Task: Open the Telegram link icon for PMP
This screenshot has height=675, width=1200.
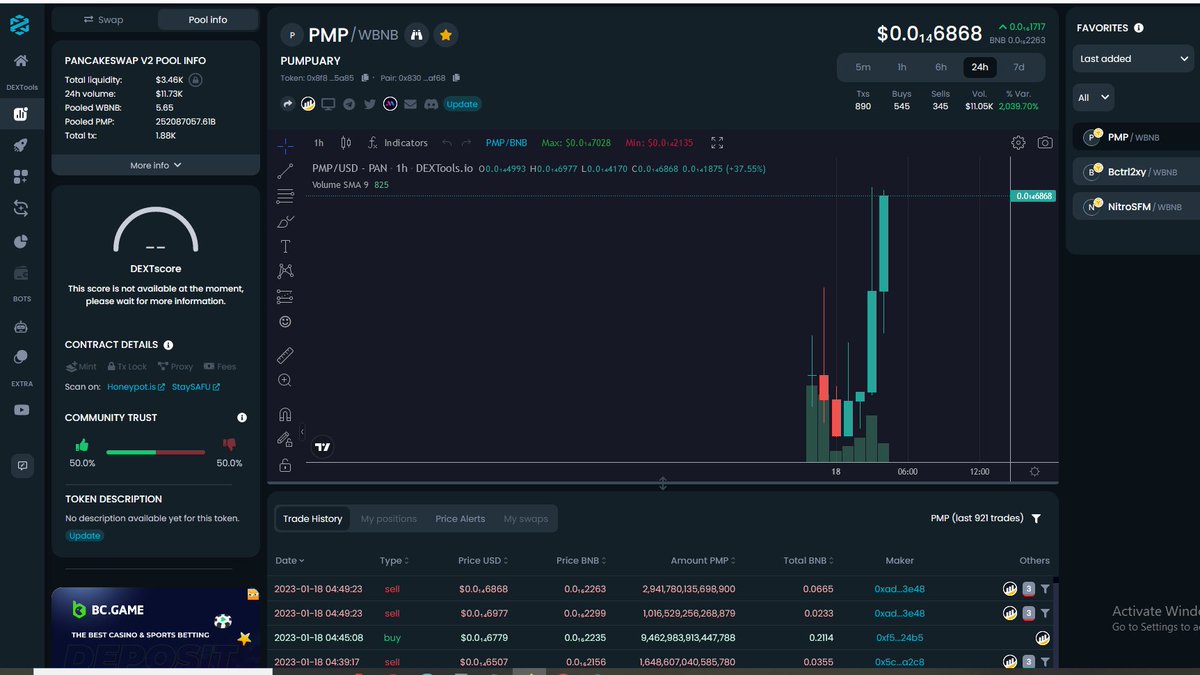Action: [349, 104]
